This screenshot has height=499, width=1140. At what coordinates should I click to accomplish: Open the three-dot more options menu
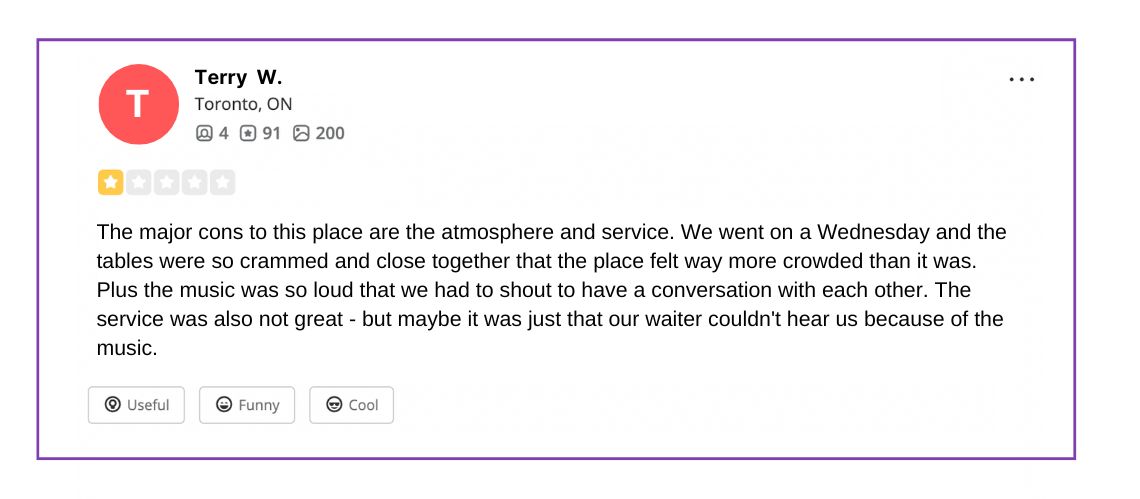[1021, 79]
